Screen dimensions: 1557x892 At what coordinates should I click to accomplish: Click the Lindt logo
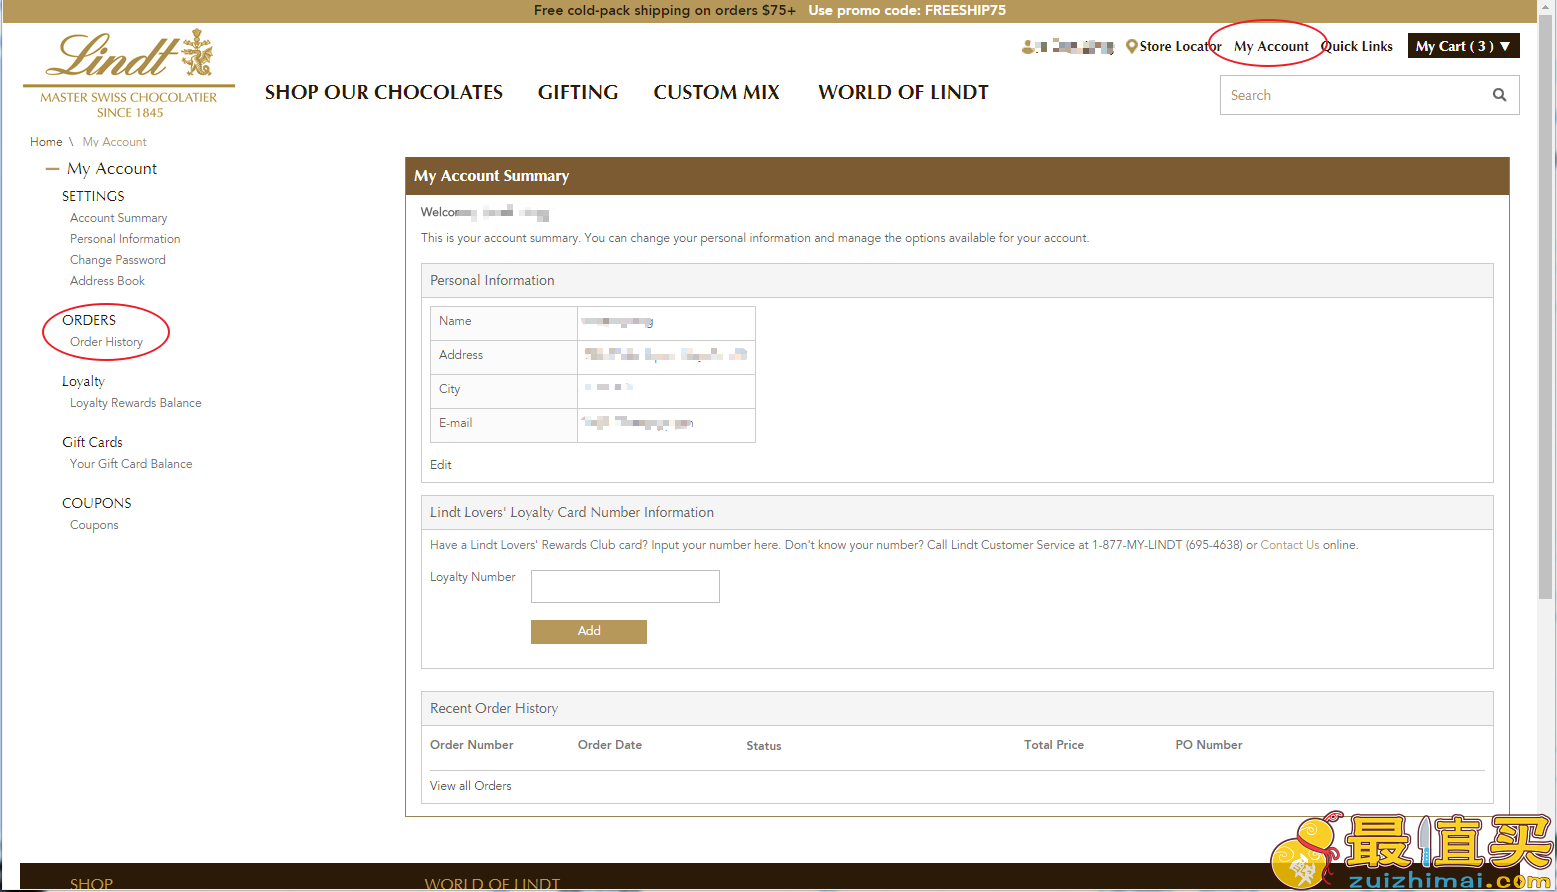pyautogui.click(x=129, y=74)
